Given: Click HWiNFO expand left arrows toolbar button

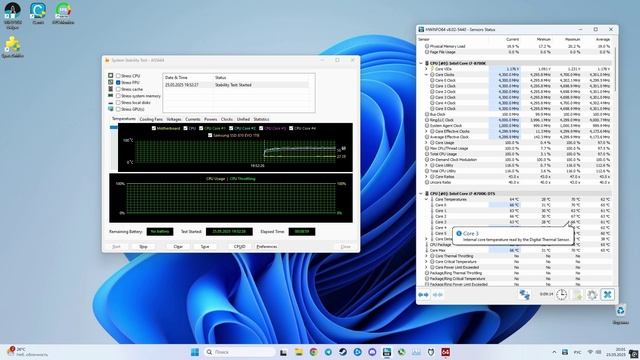Looking at the screenshot, I should click(x=423, y=295).
